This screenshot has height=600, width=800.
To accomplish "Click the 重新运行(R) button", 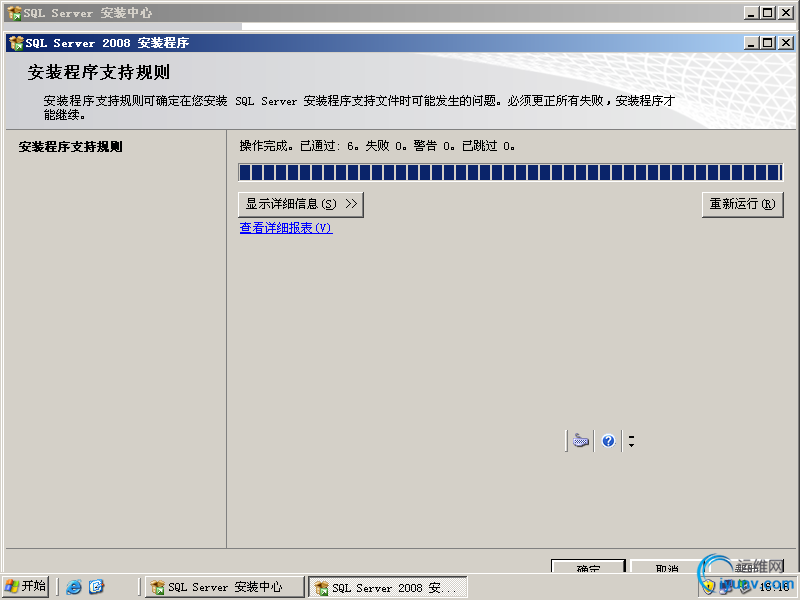I will 742,205.
